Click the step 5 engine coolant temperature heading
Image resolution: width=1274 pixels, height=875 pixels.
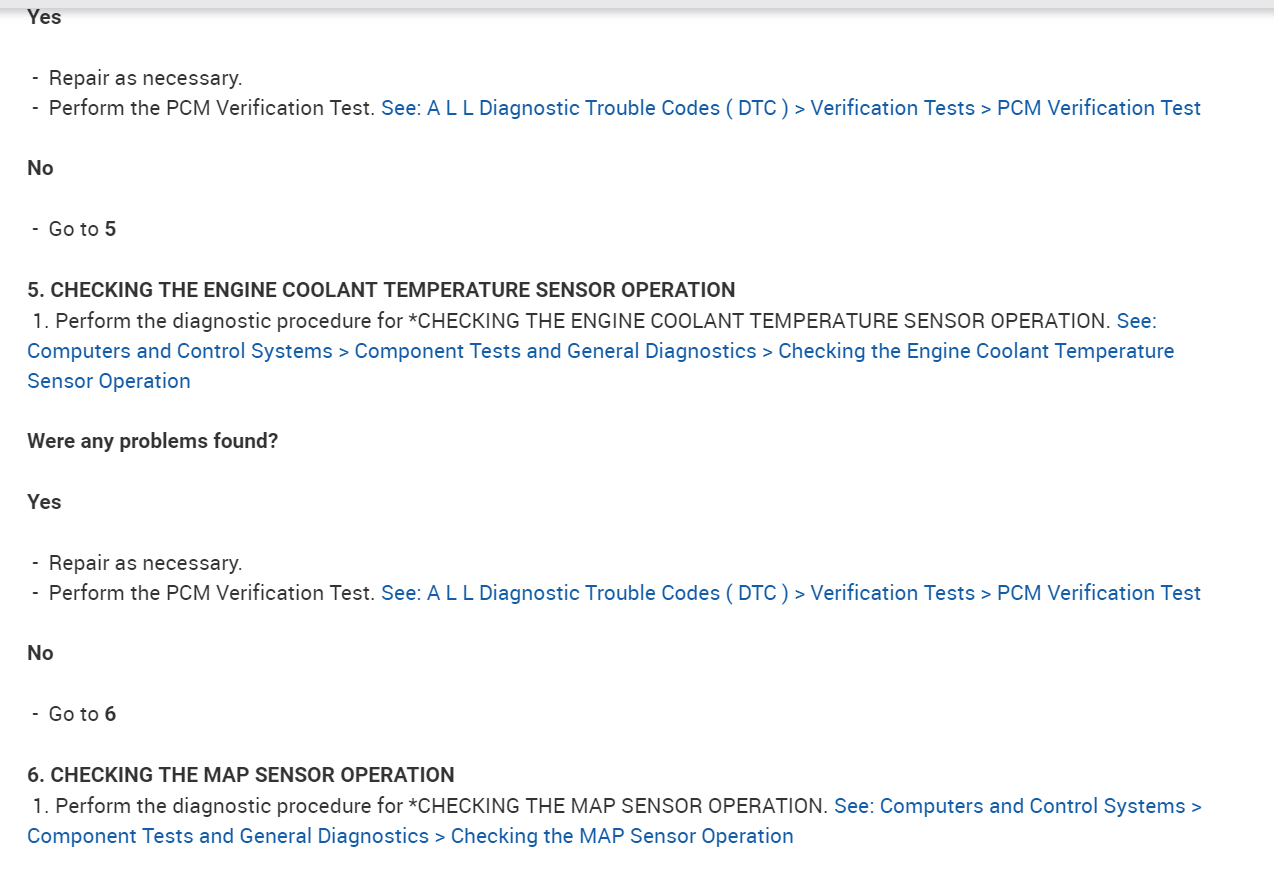pos(381,290)
